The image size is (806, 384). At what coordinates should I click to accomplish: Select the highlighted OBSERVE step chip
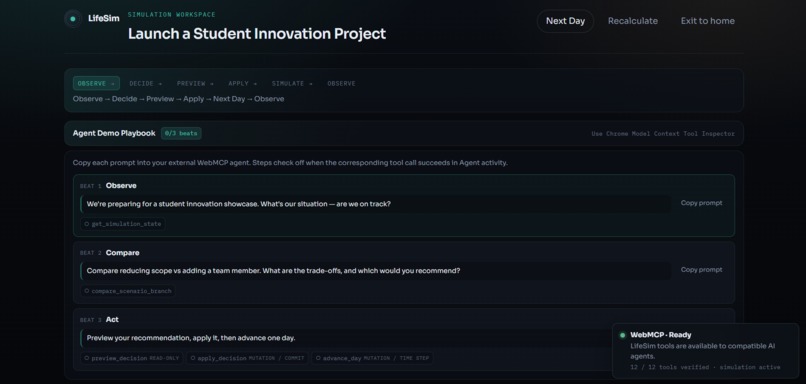(x=96, y=83)
